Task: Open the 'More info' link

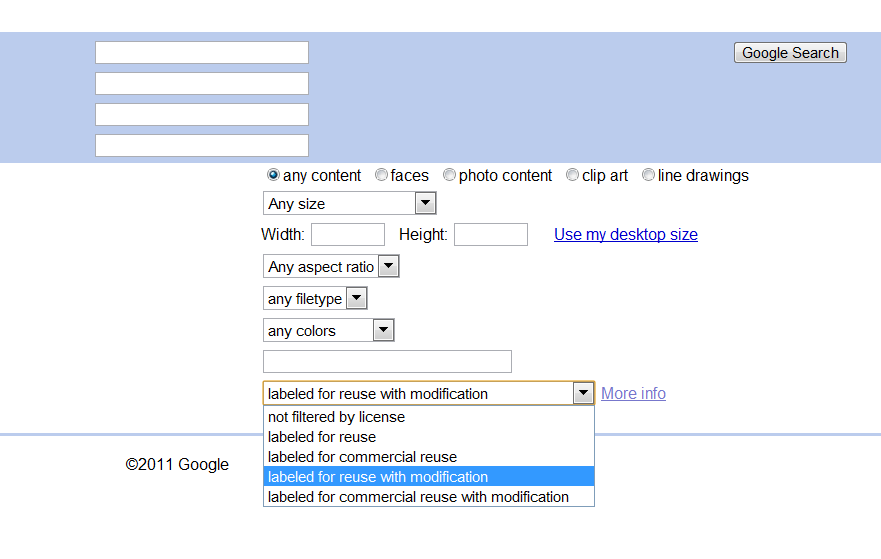Action: 633,393
